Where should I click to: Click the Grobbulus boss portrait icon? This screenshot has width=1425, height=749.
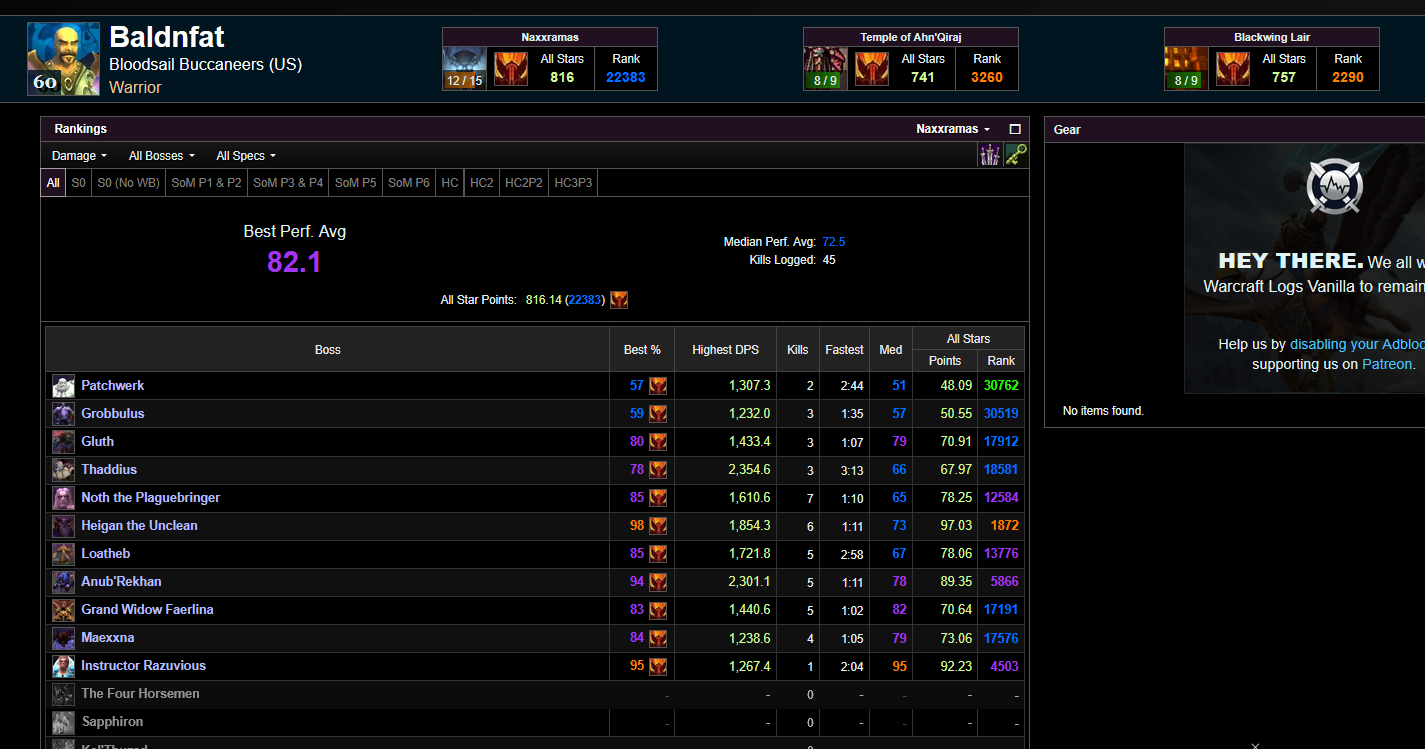click(x=63, y=414)
